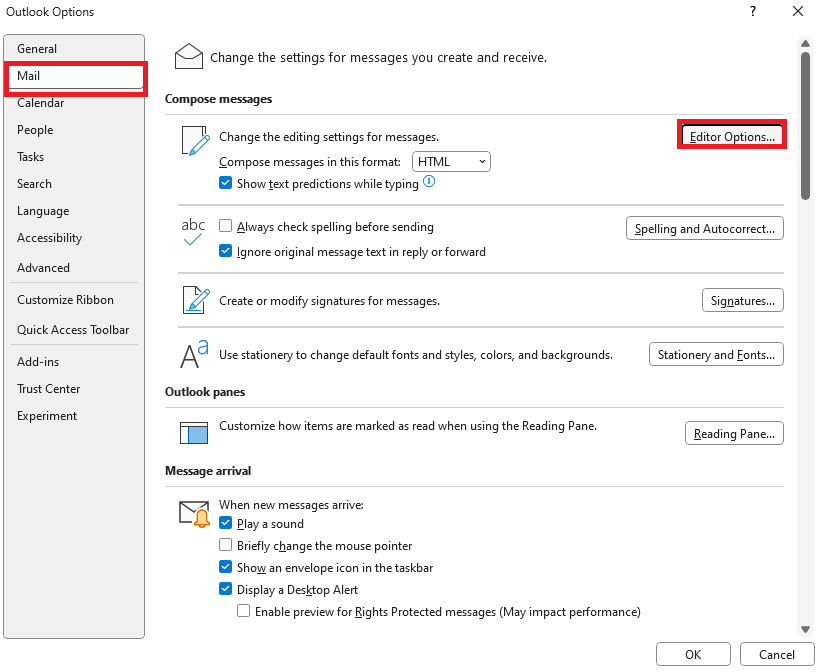Open the HTML message format dropdown
The height and width of the screenshot is (672, 816).
point(451,162)
